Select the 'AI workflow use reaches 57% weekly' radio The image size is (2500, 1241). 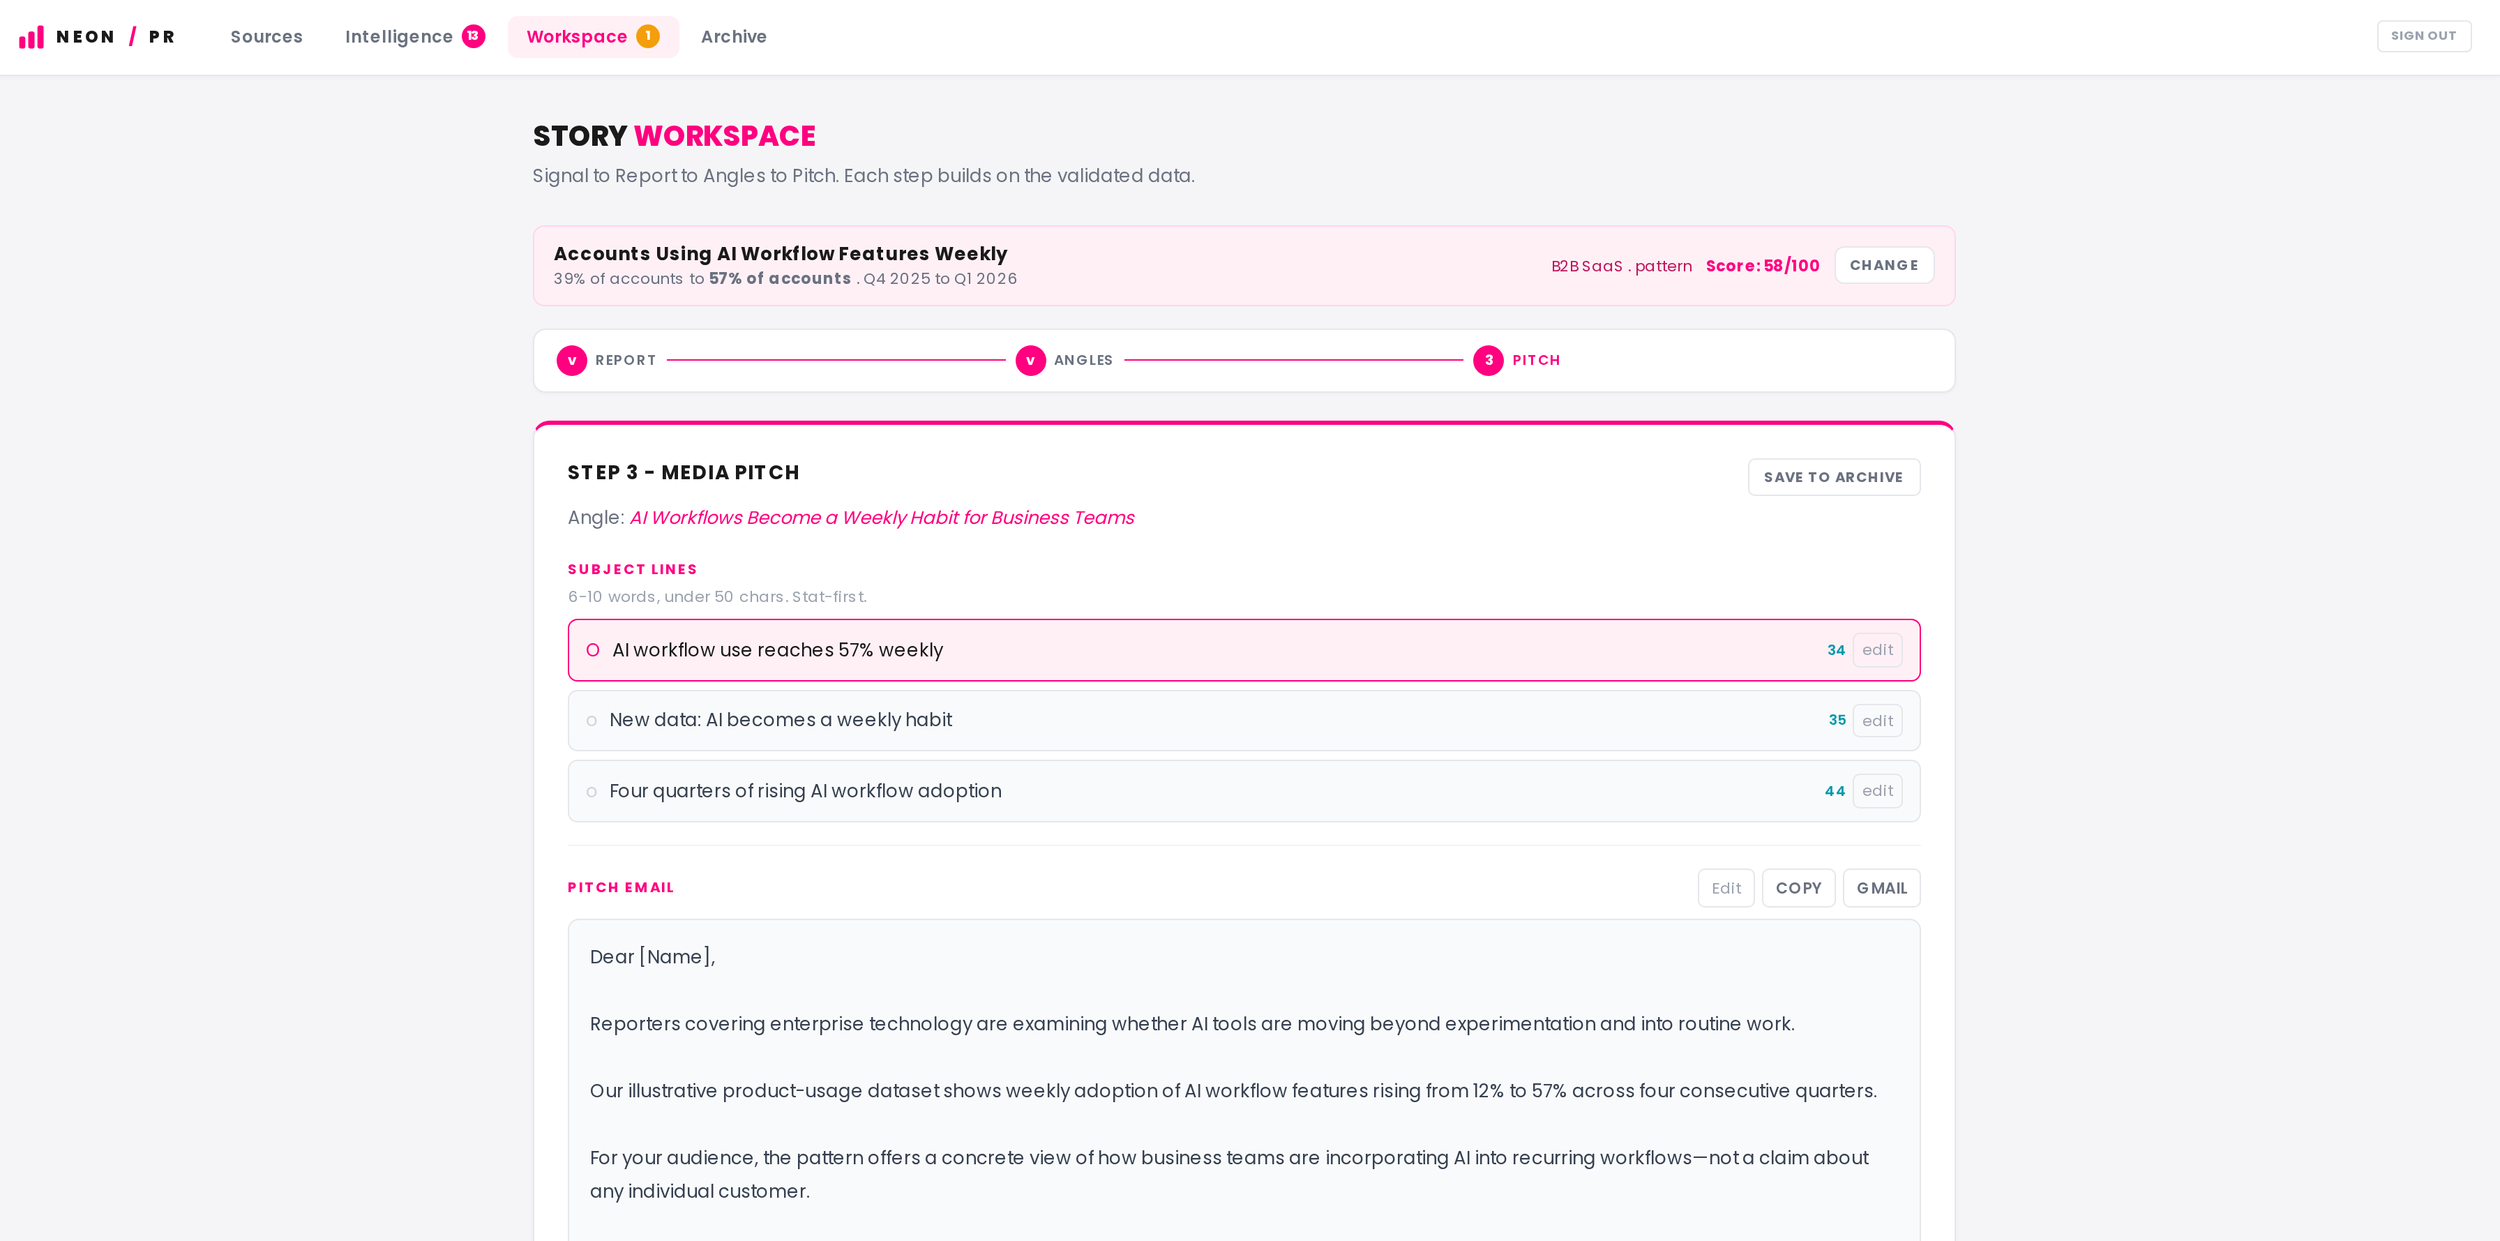(x=593, y=650)
